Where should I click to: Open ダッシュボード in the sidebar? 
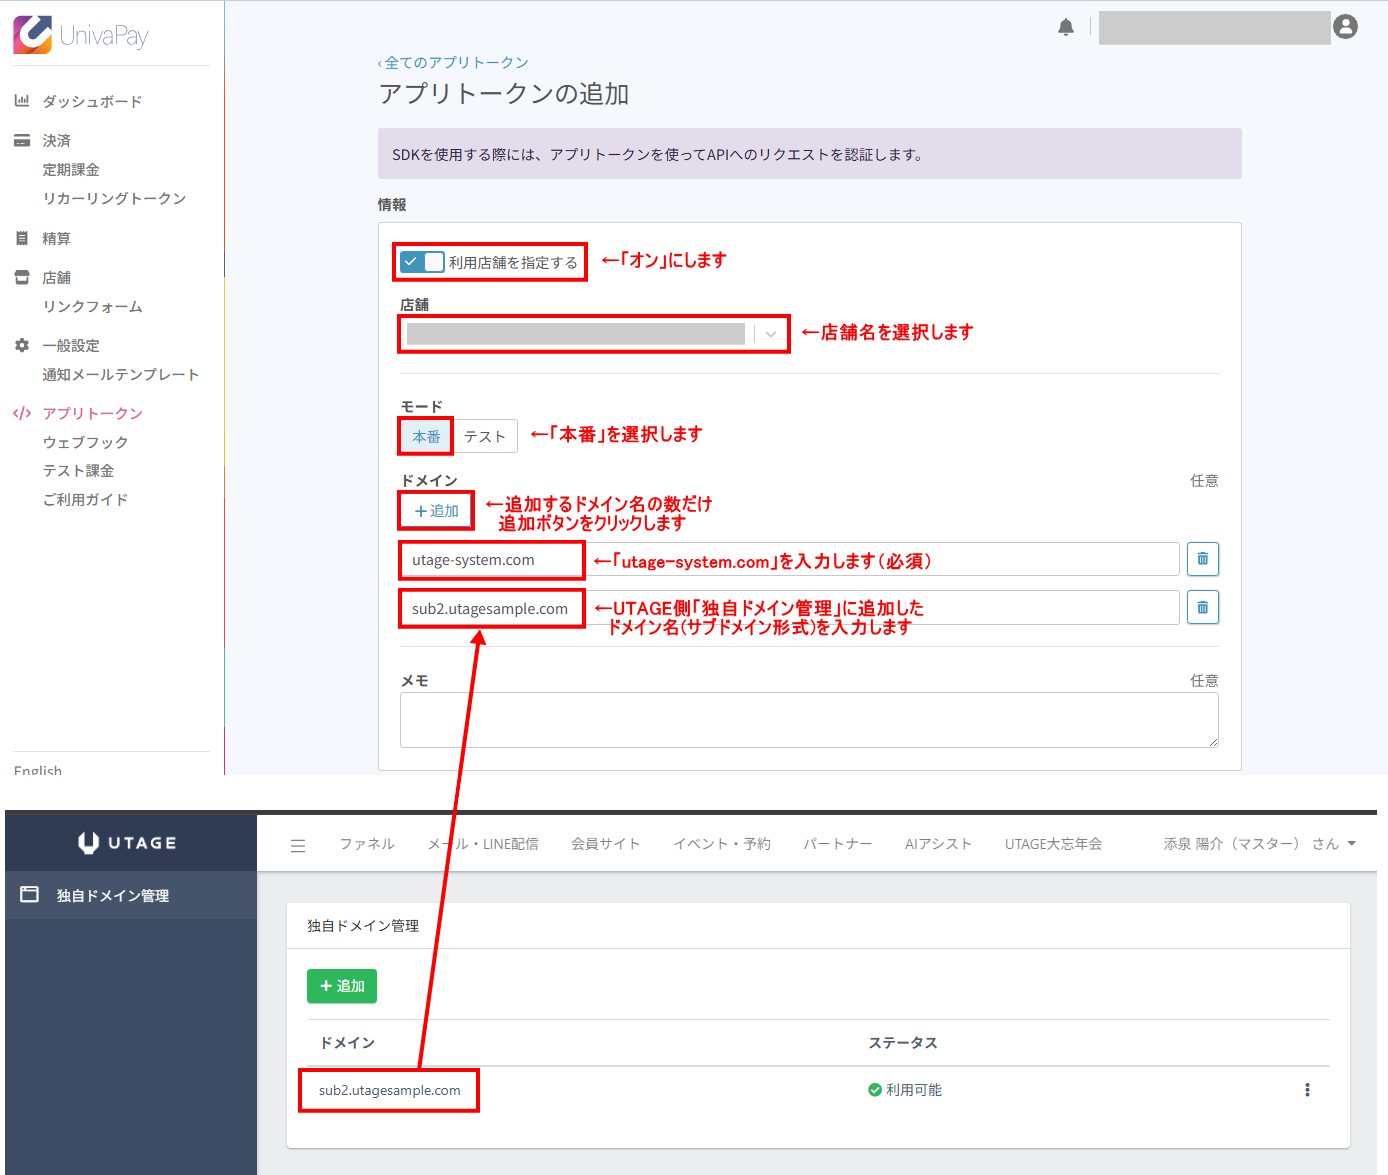[x=92, y=101]
